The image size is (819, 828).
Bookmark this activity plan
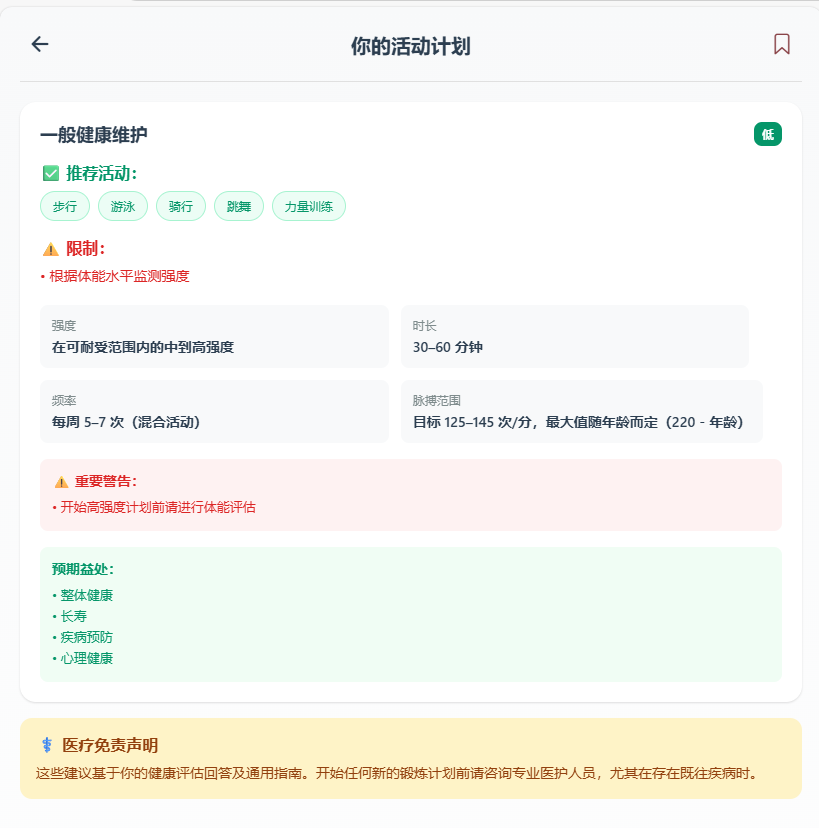[x=781, y=44]
